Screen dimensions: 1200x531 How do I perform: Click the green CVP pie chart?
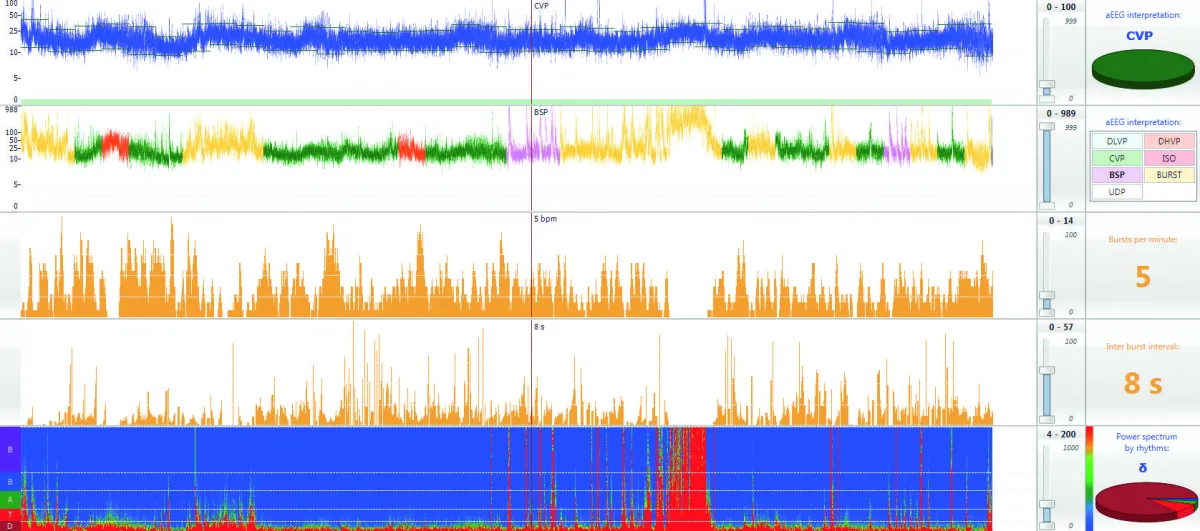(1141, 70)
